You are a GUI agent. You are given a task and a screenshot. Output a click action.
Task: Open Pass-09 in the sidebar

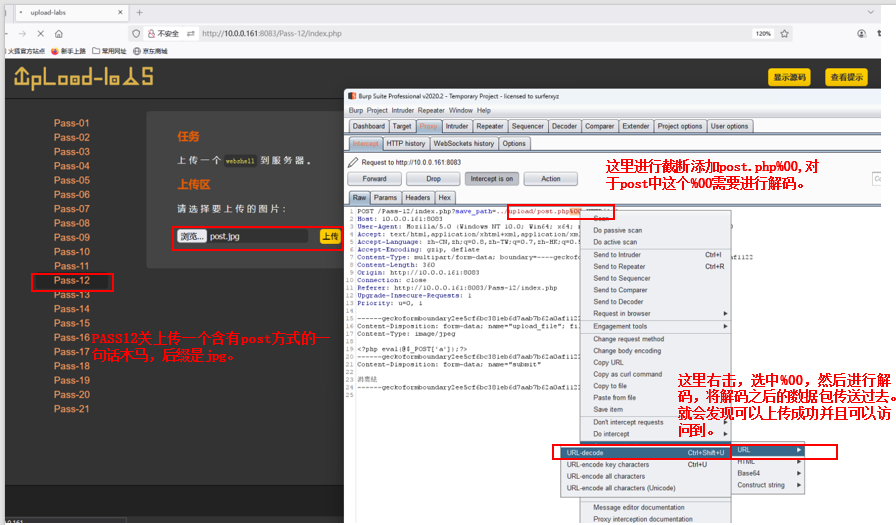71,237
